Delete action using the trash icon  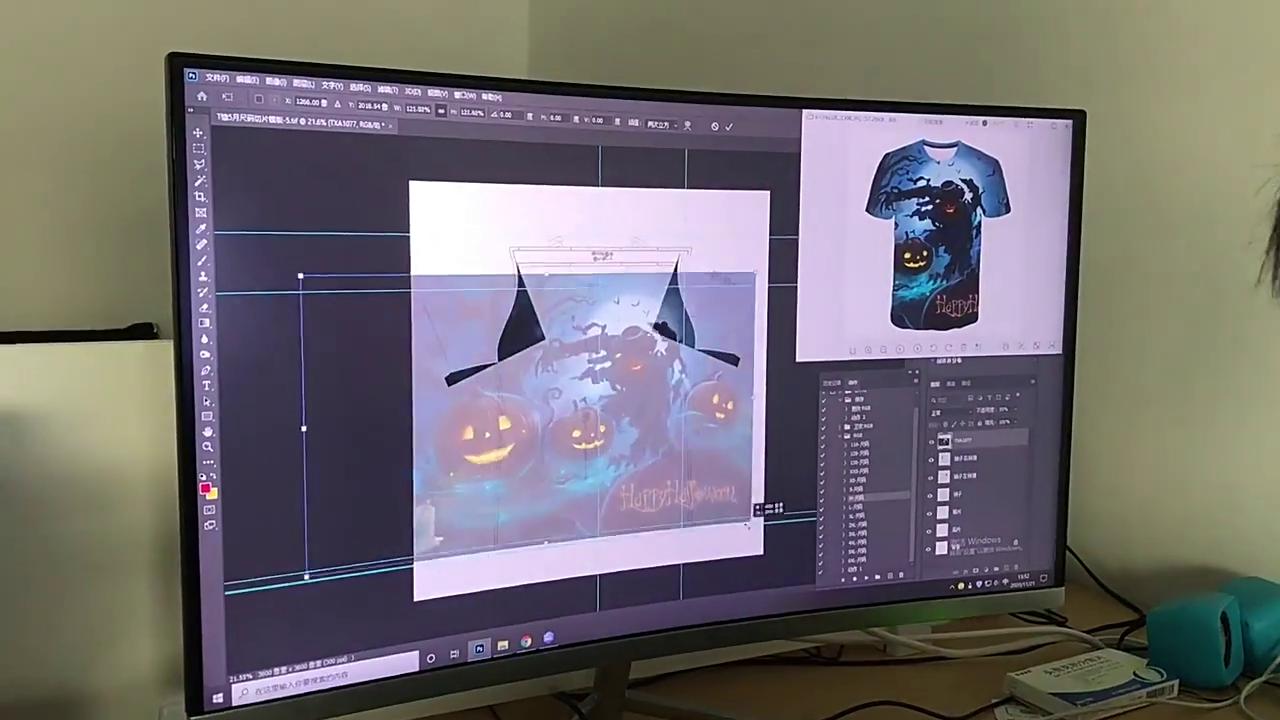[901, 575]
